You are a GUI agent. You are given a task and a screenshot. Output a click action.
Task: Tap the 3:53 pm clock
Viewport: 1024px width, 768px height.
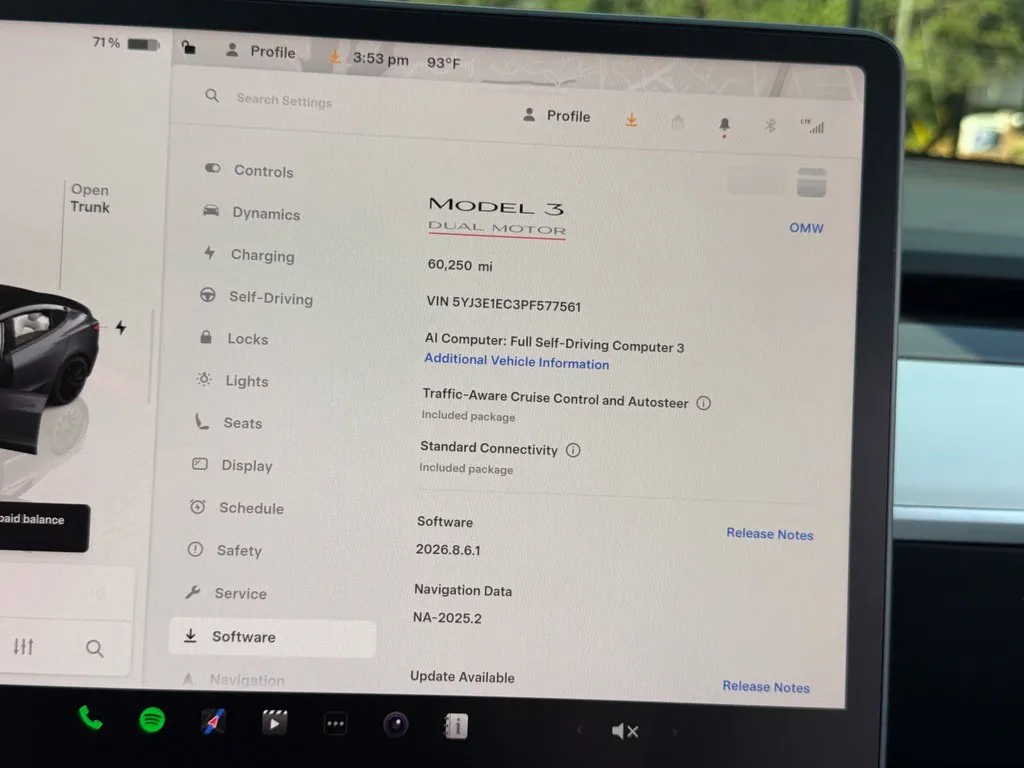point(381,59)
